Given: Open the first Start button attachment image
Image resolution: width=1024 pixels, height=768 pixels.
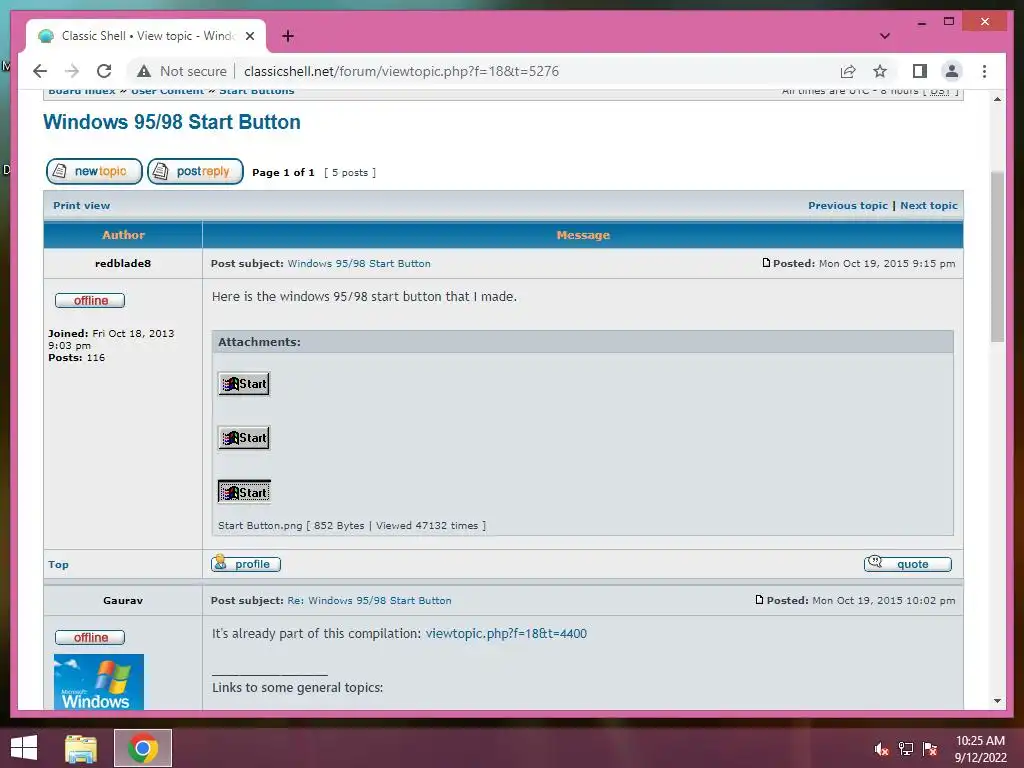Looking at the screenshot, I should pos(244,384).
